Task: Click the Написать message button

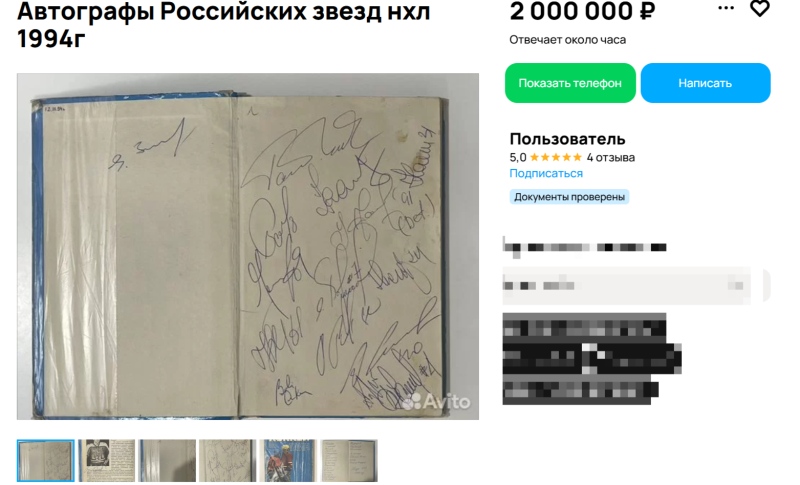Action: [705, 83]
